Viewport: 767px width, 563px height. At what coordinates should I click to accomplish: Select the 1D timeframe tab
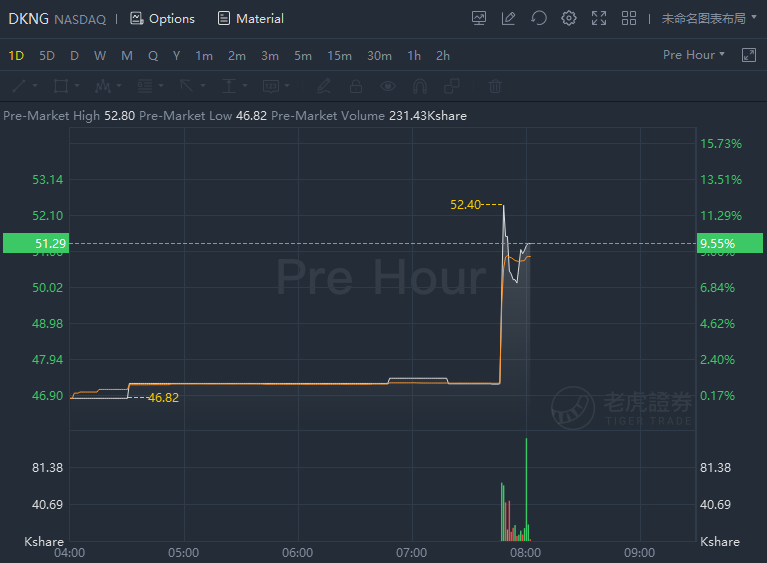[x=16, y=56]
